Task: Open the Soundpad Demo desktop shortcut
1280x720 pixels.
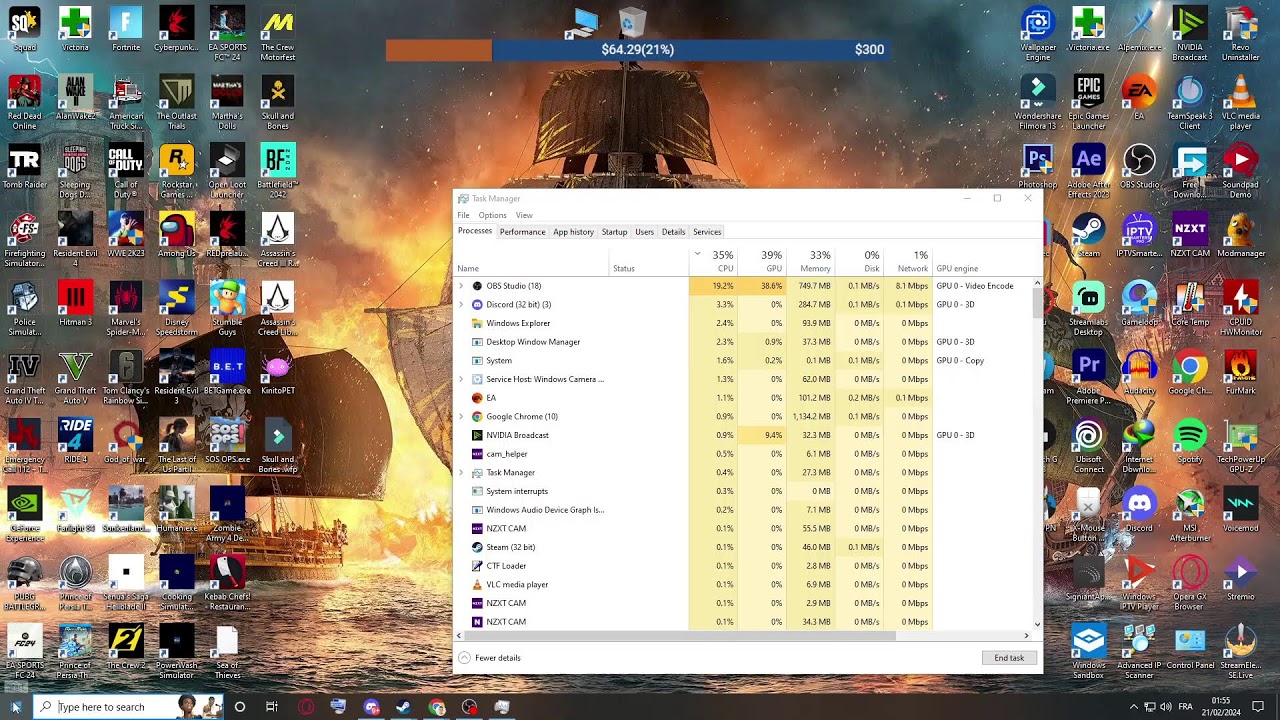Action: tap(1241, 171)
